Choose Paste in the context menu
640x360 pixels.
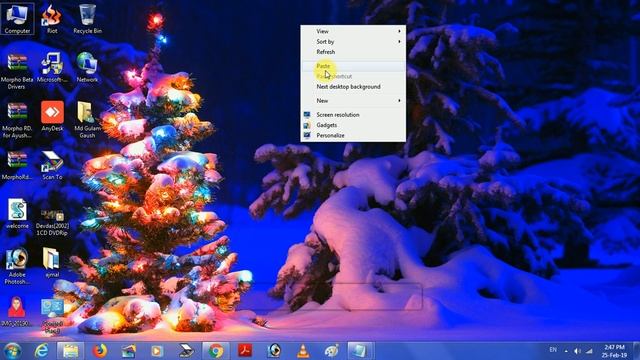coord(353,66)
